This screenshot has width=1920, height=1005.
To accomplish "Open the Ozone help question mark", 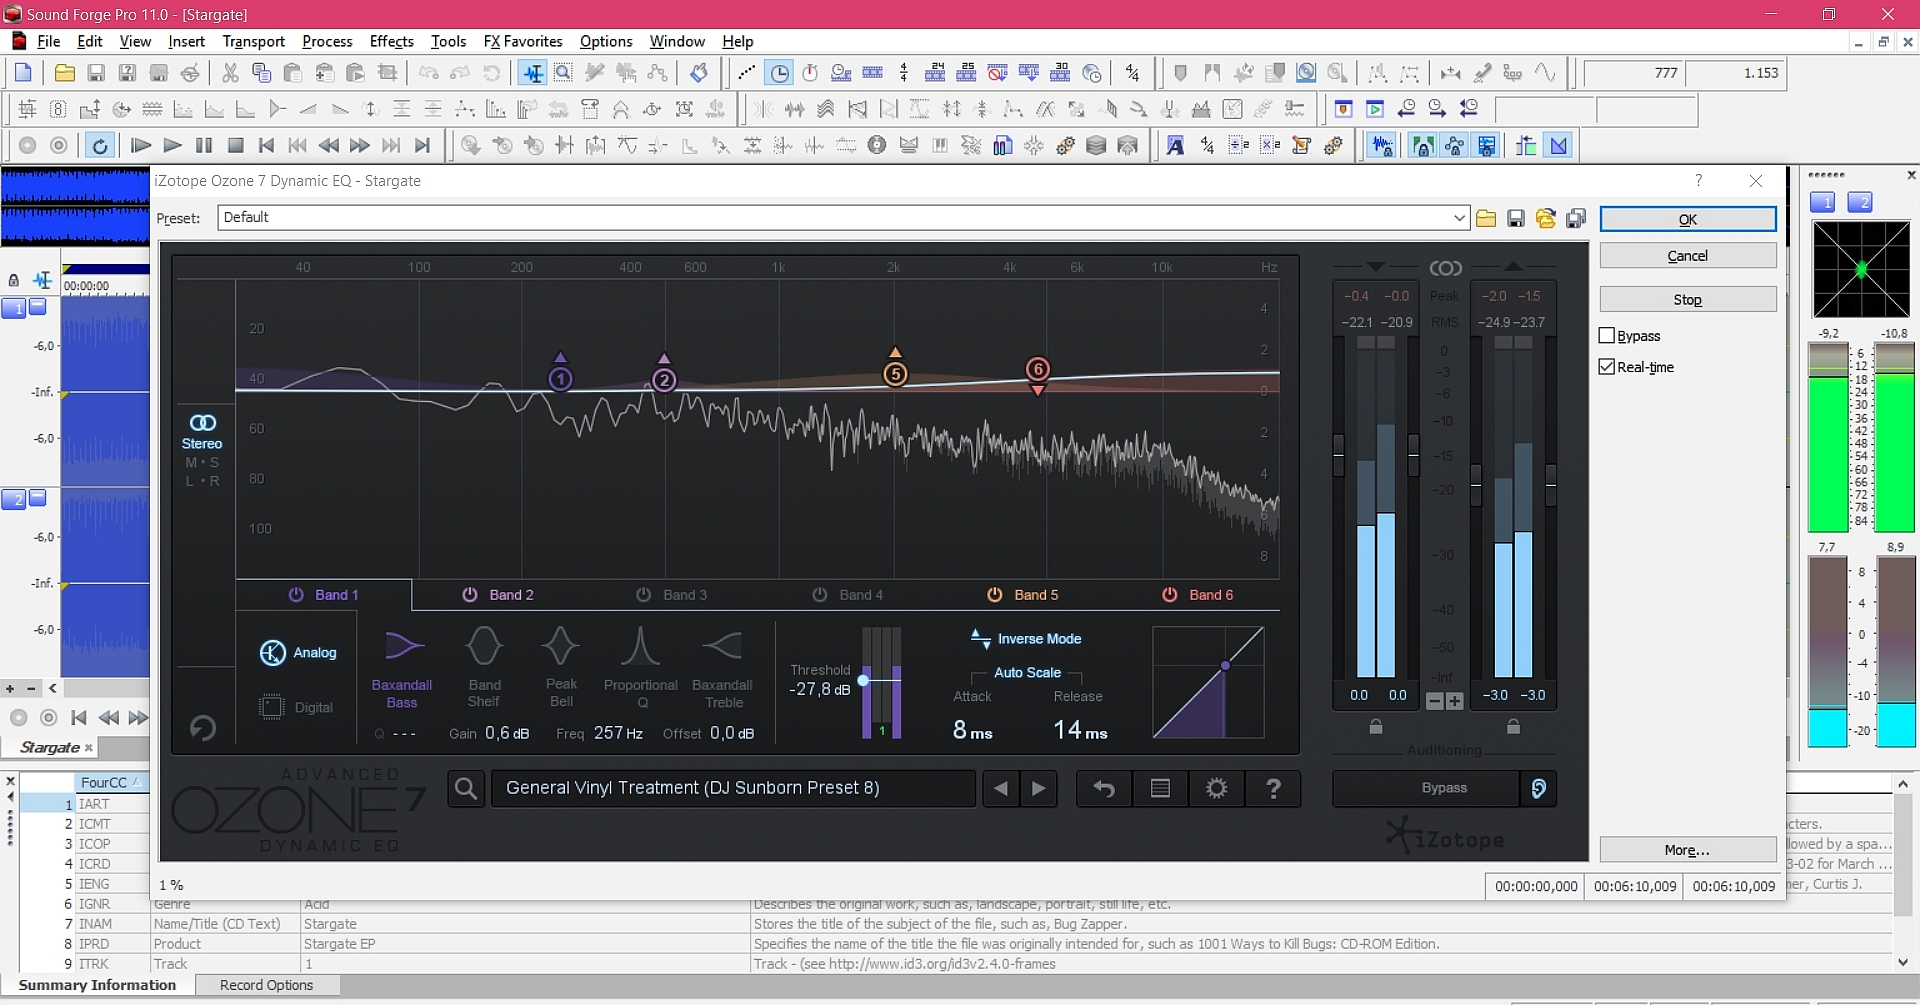I will pyautogui.click(x=1273, y=789).
